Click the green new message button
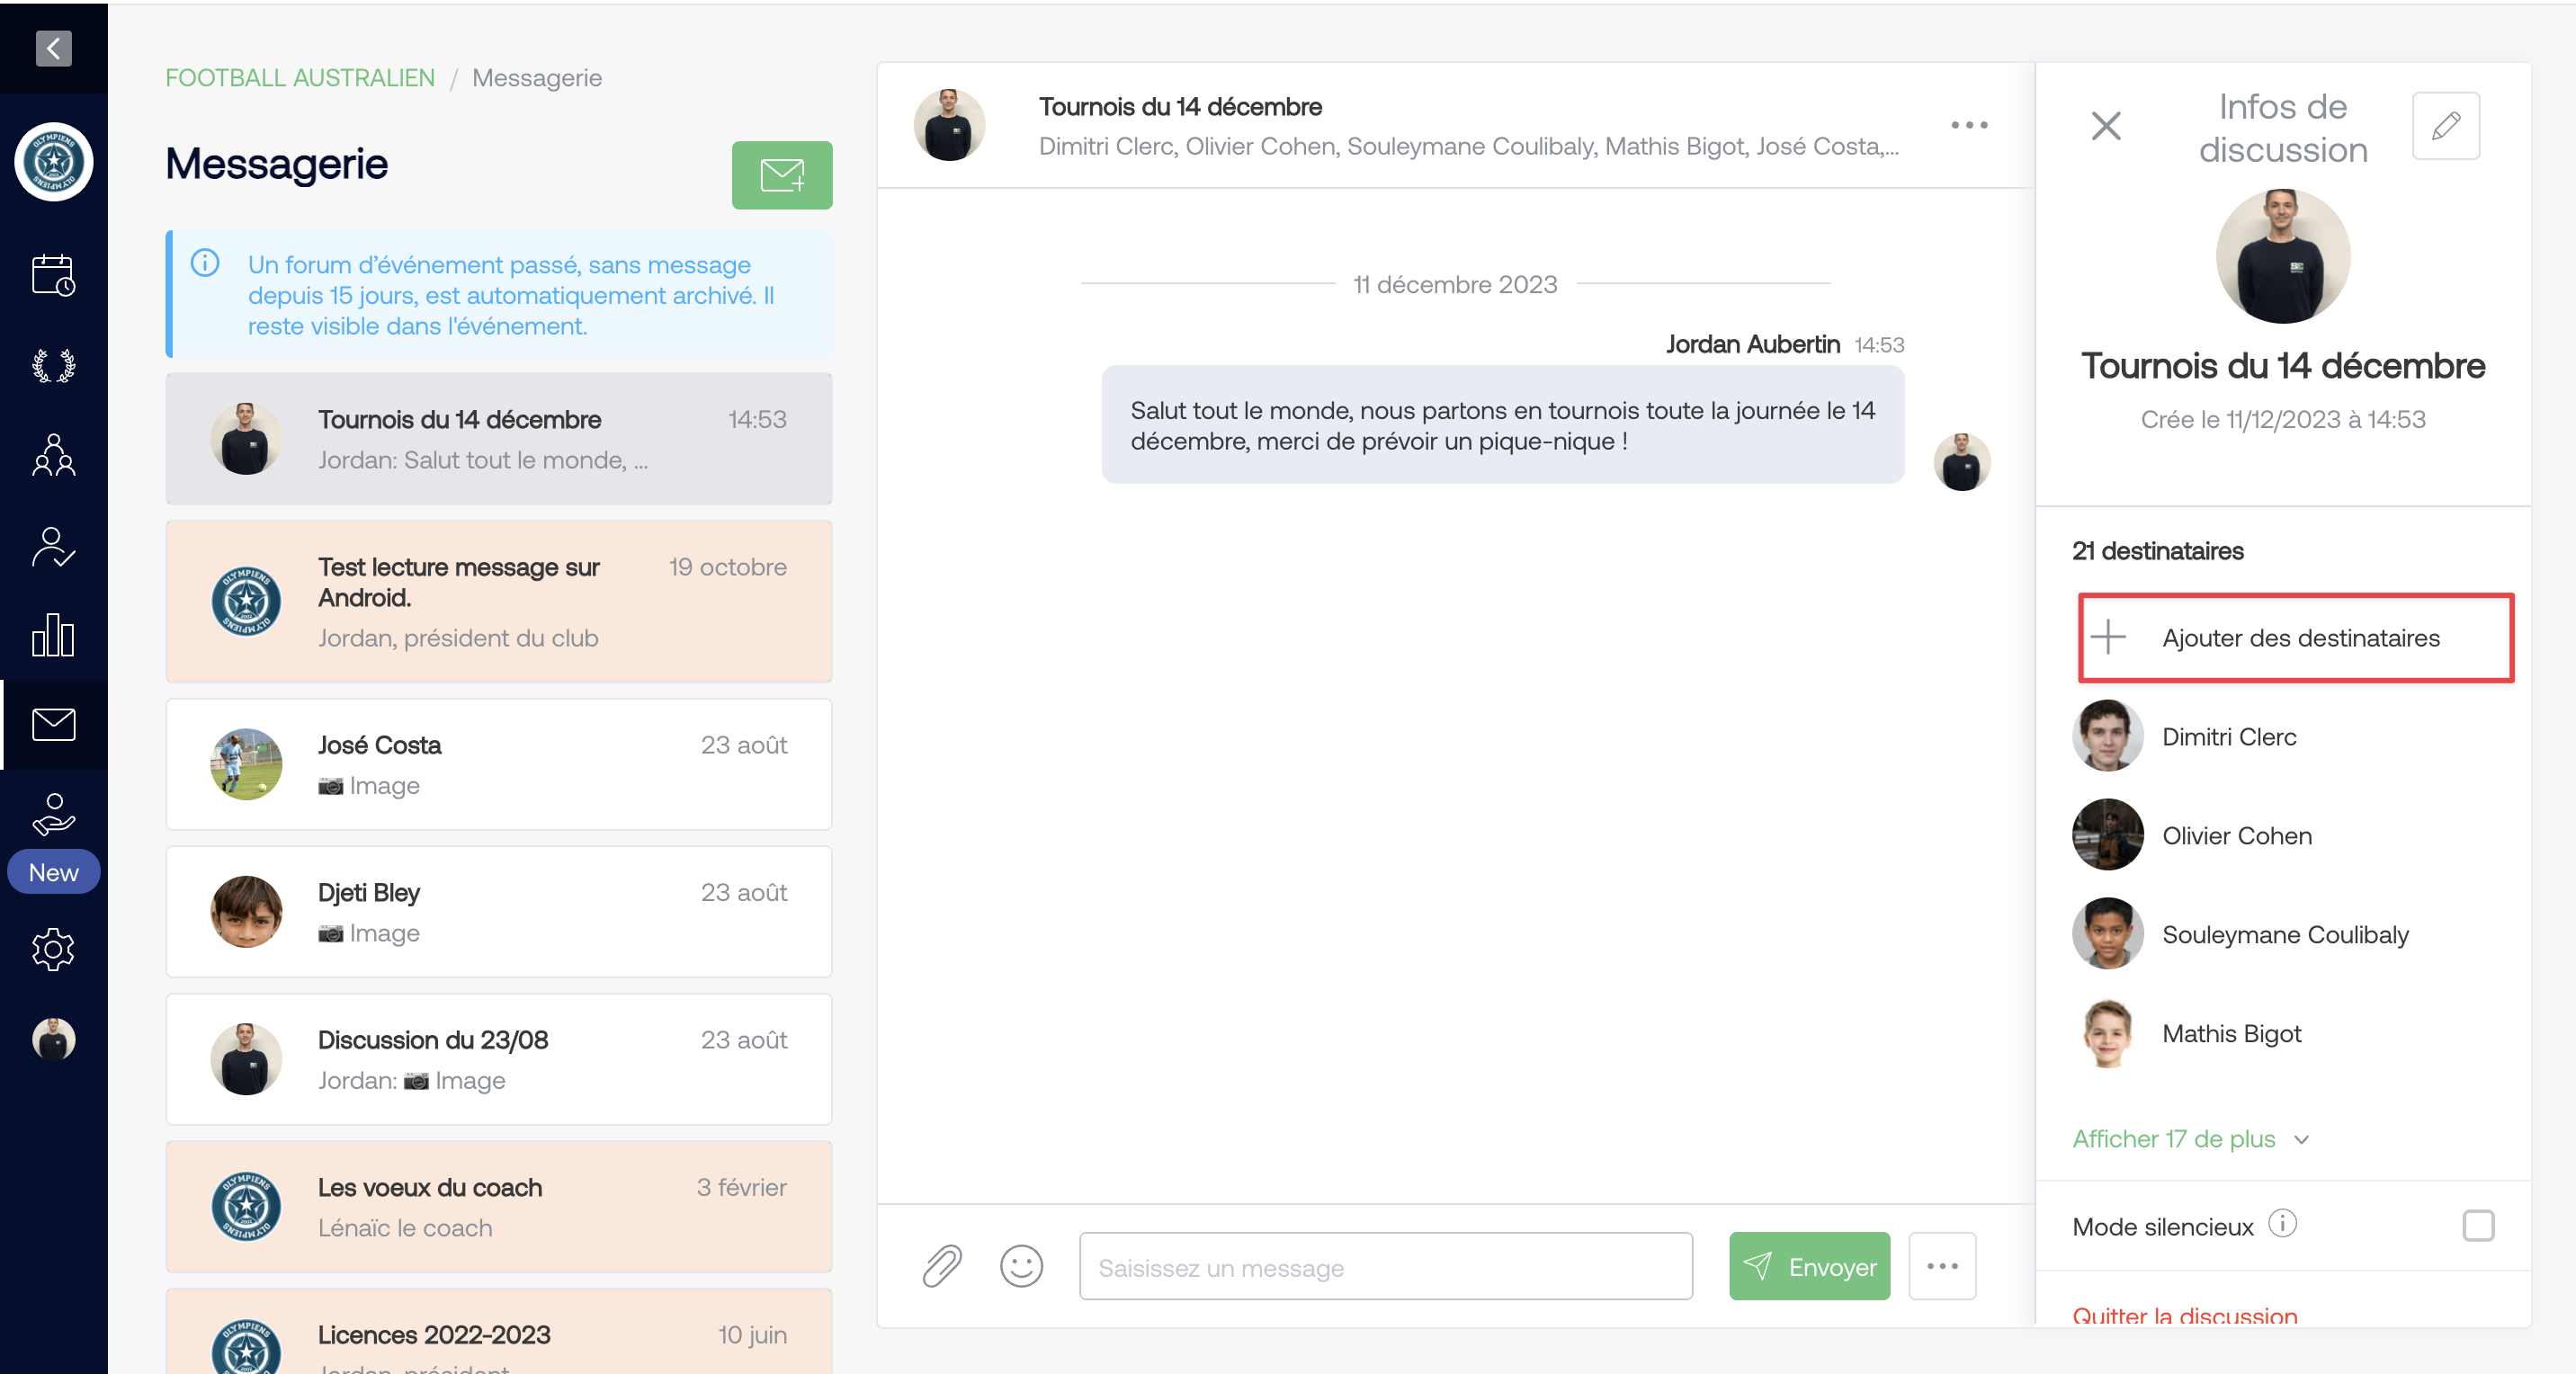 click(782, 175)
